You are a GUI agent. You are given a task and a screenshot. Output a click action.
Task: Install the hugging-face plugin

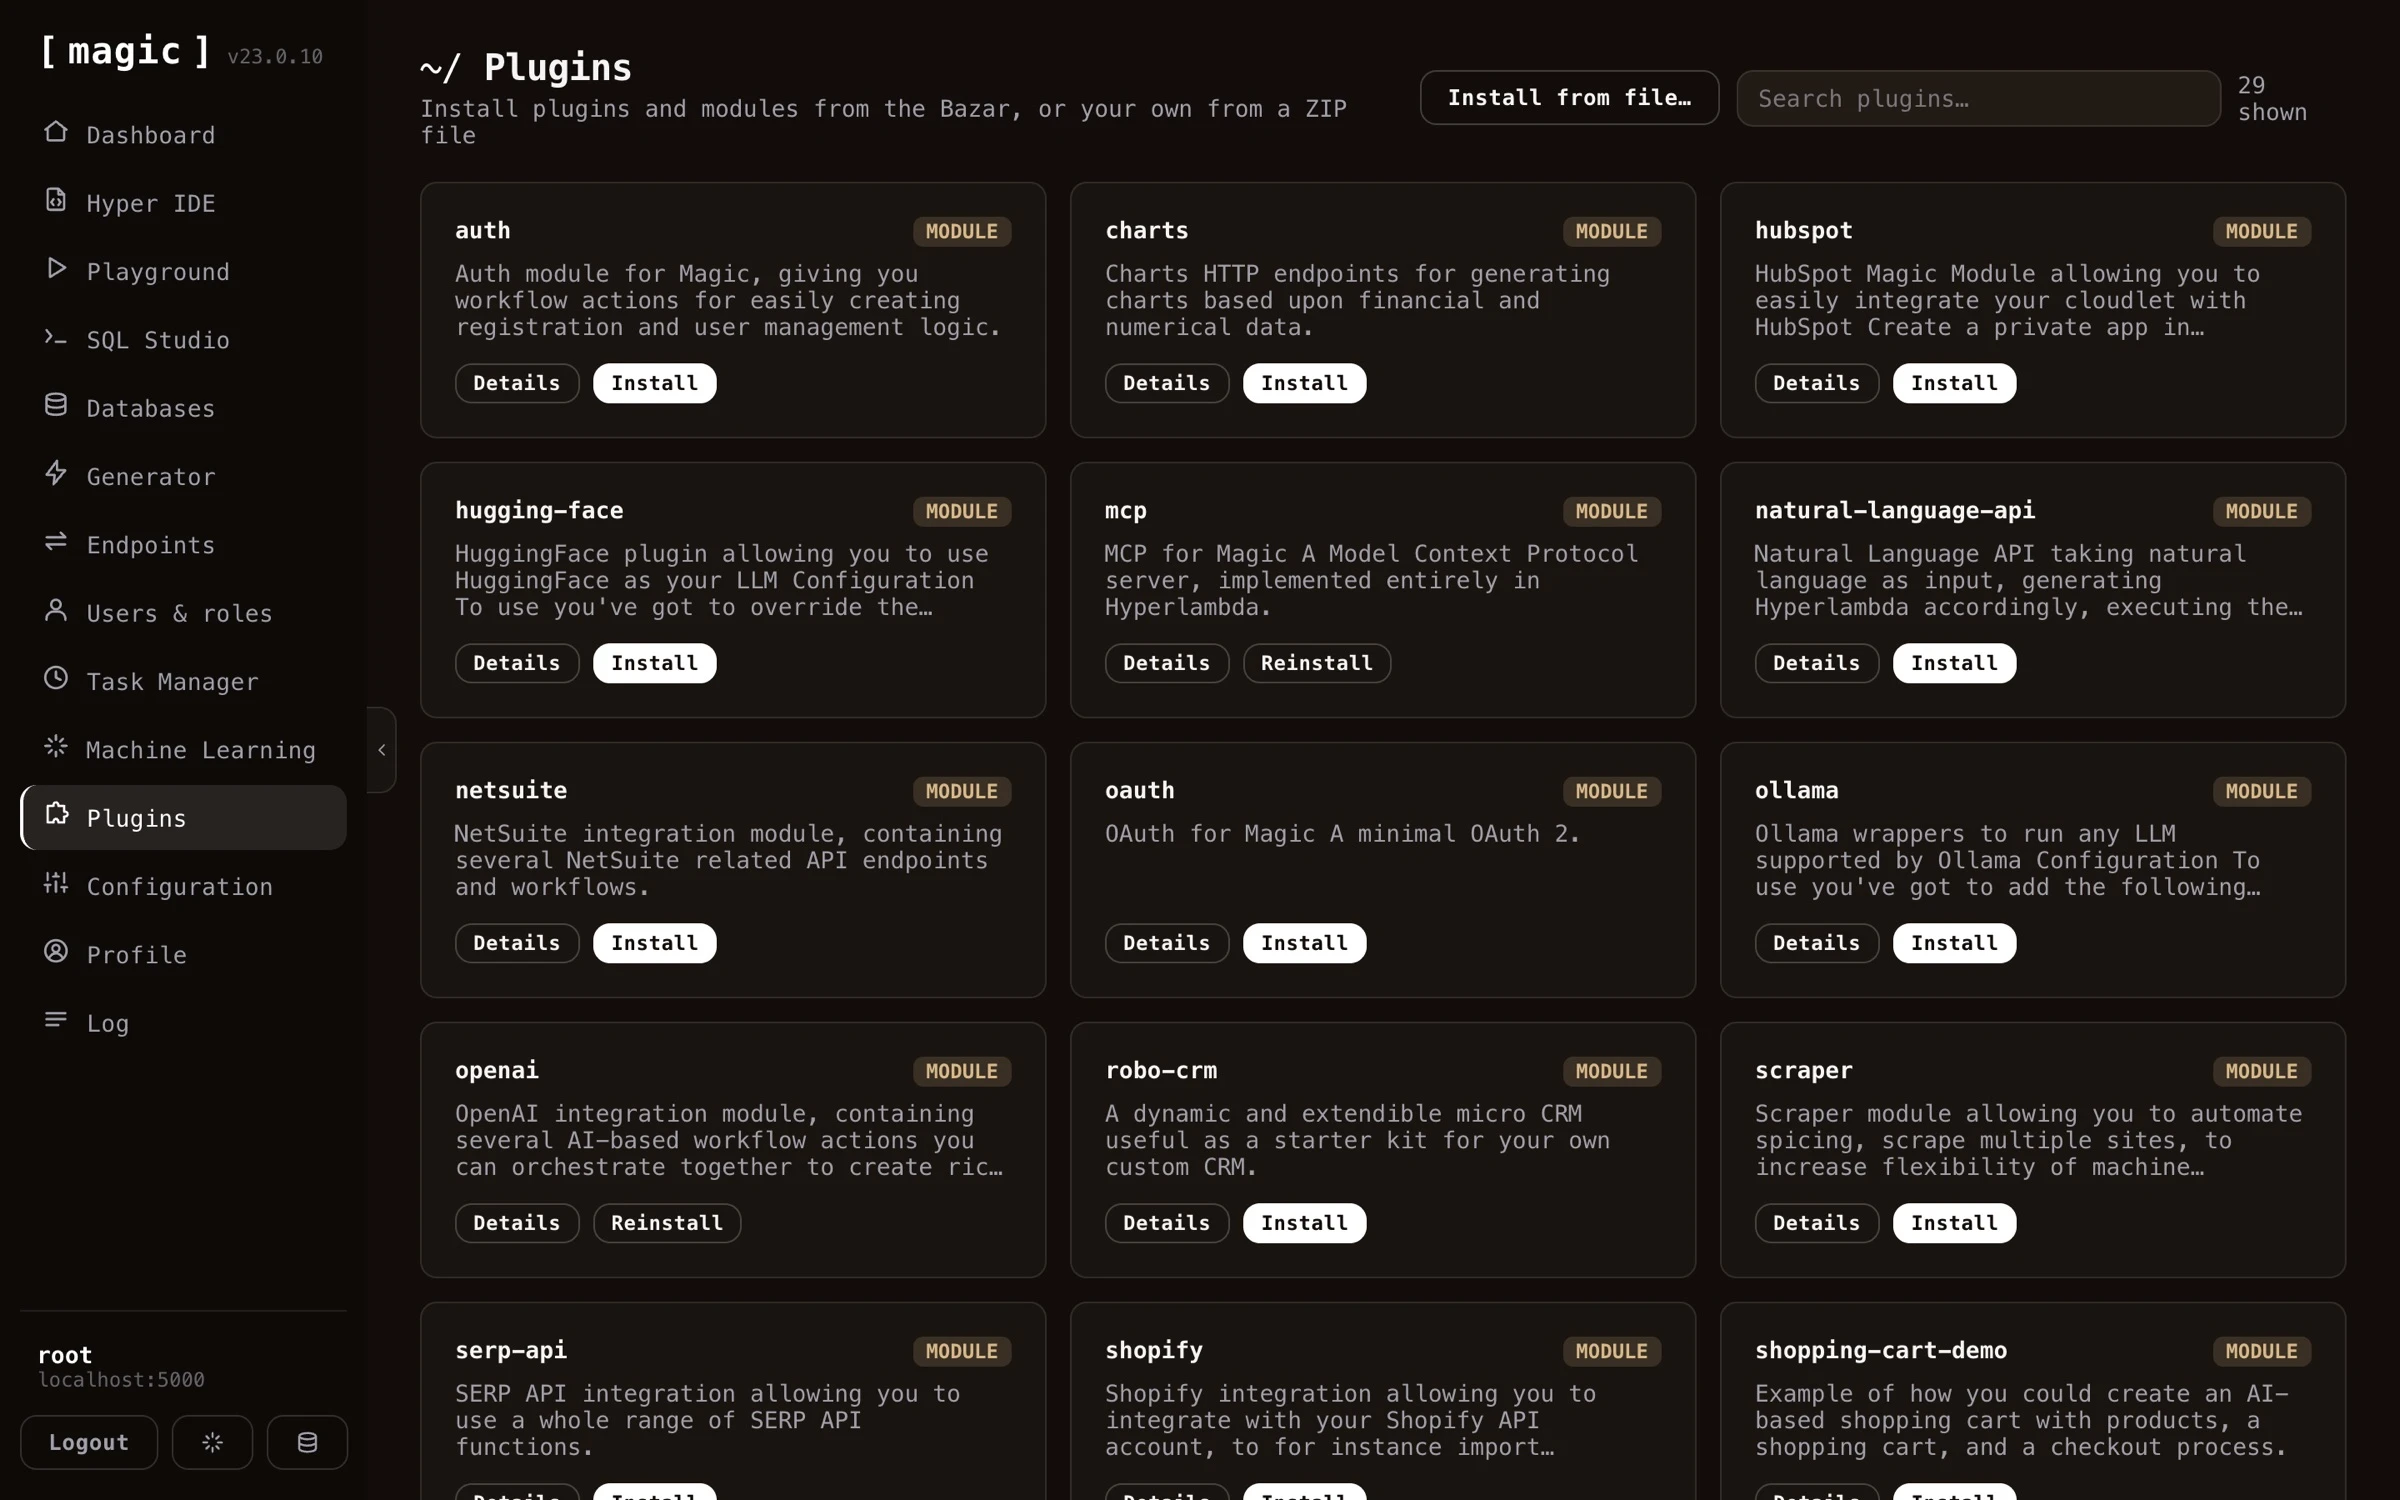654,663
